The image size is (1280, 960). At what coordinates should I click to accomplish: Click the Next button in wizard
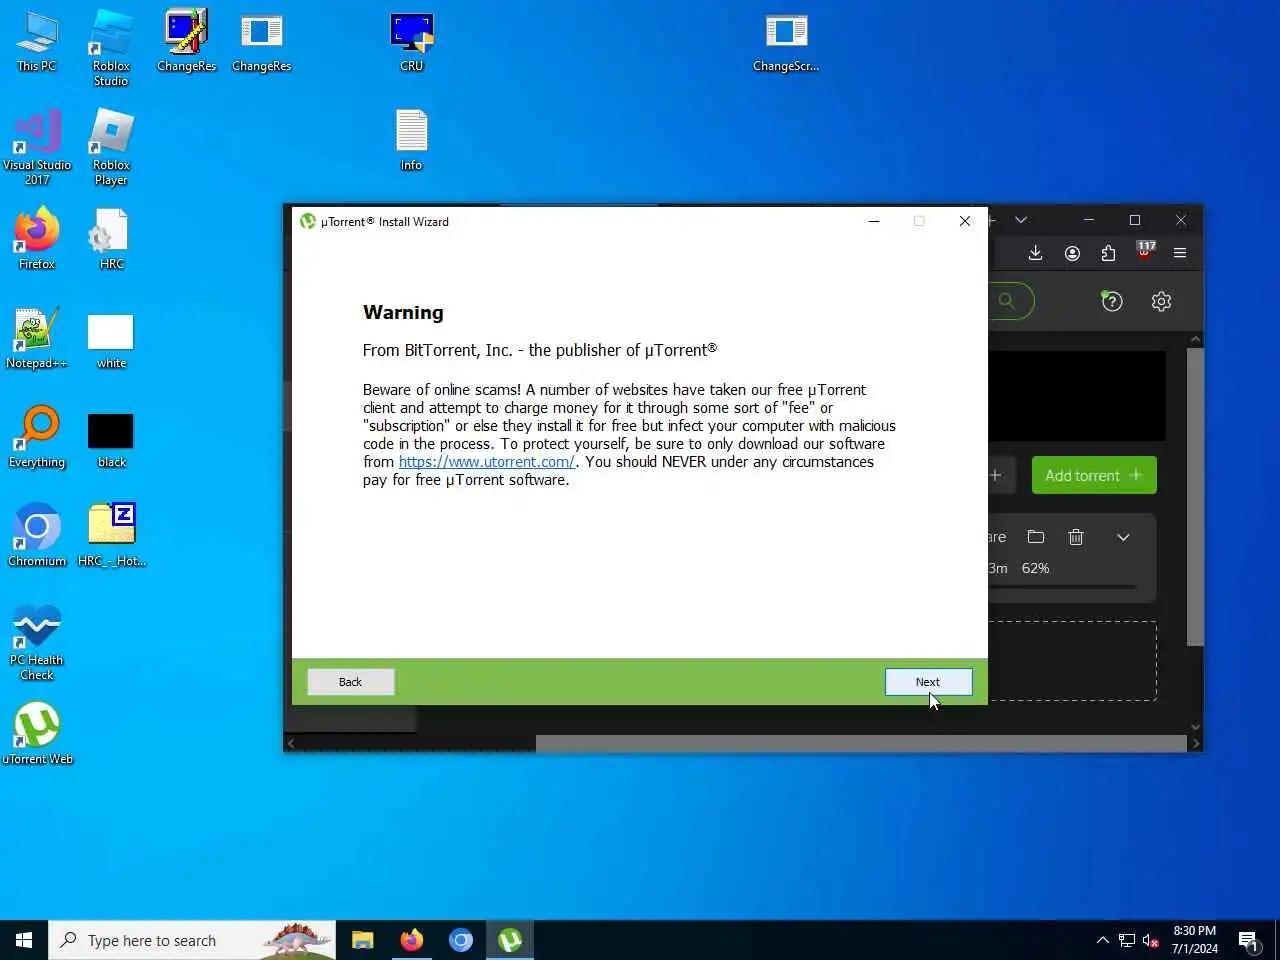pyautogui.click(x=928, y=682)
